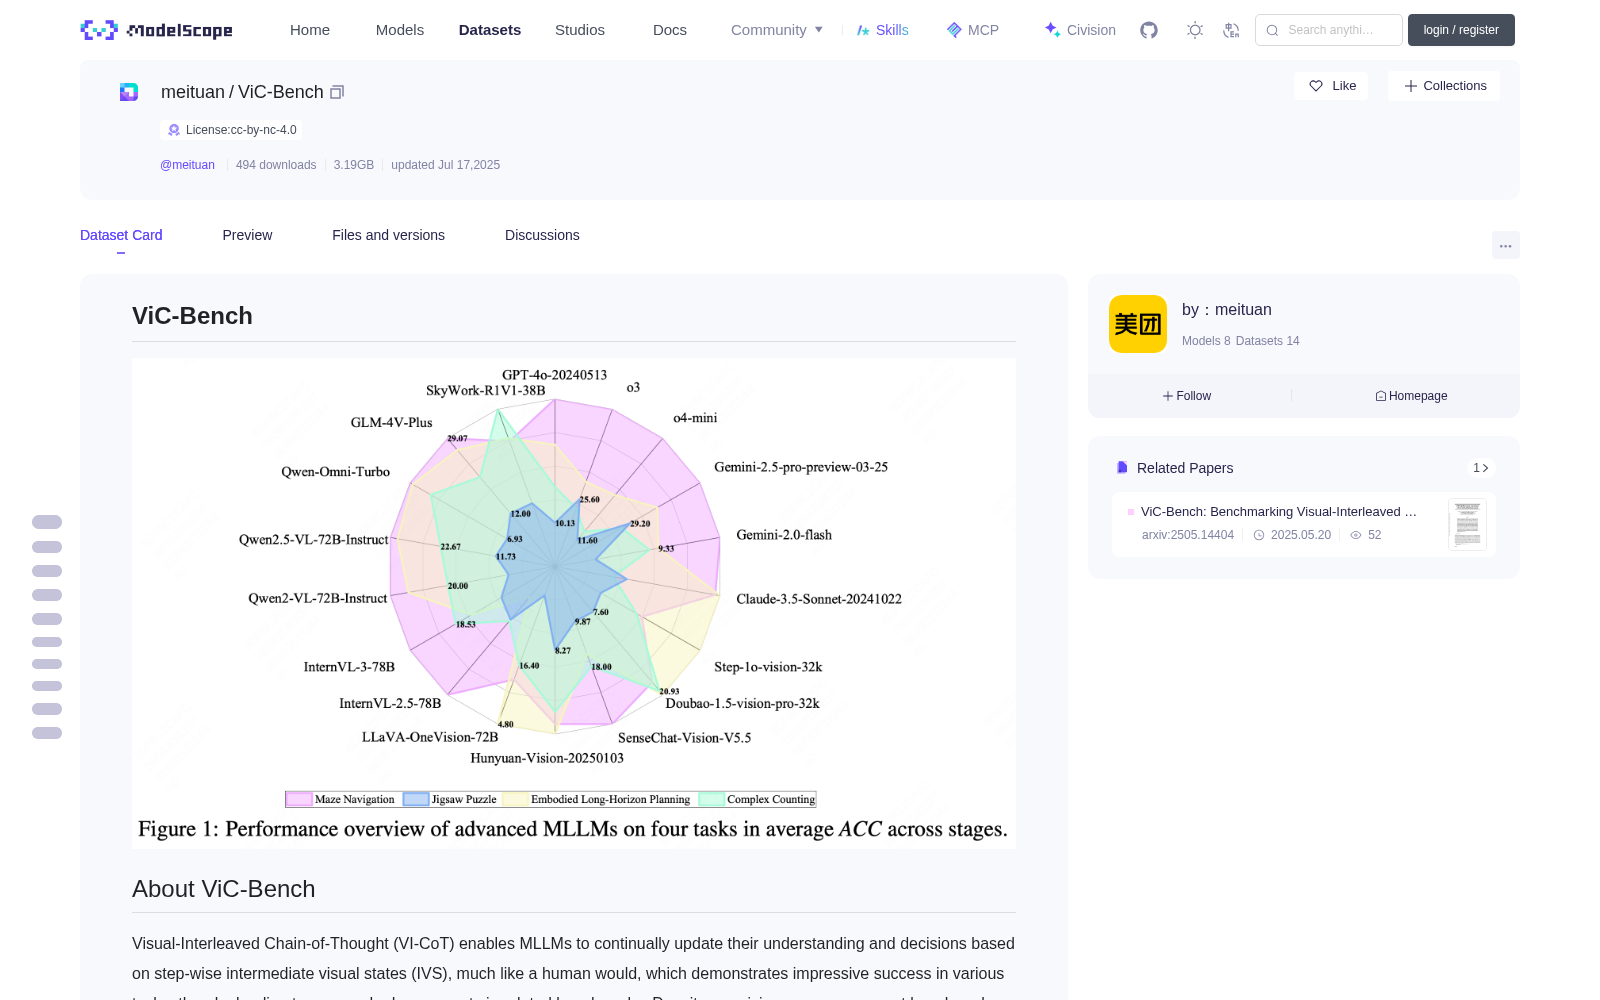Open the Preview tab
The height and width of the screenshot is (1000, 1600).
pos(247,235)
